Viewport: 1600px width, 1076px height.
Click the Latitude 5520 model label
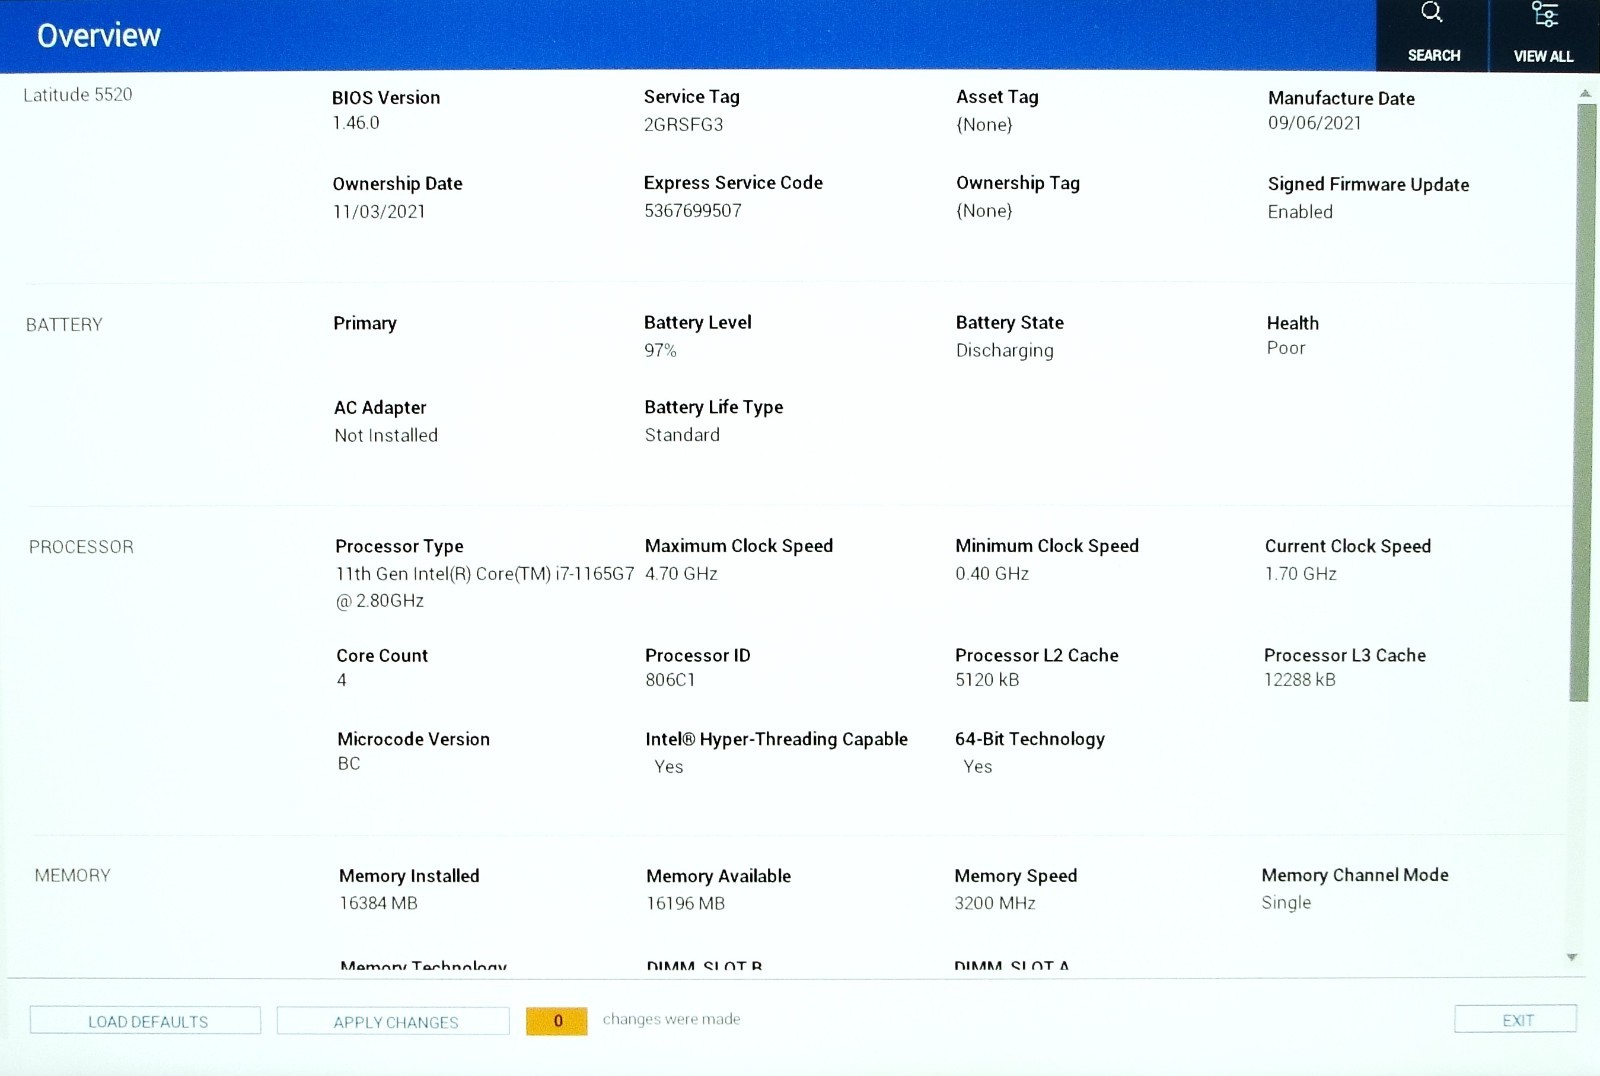pos(78,95)
